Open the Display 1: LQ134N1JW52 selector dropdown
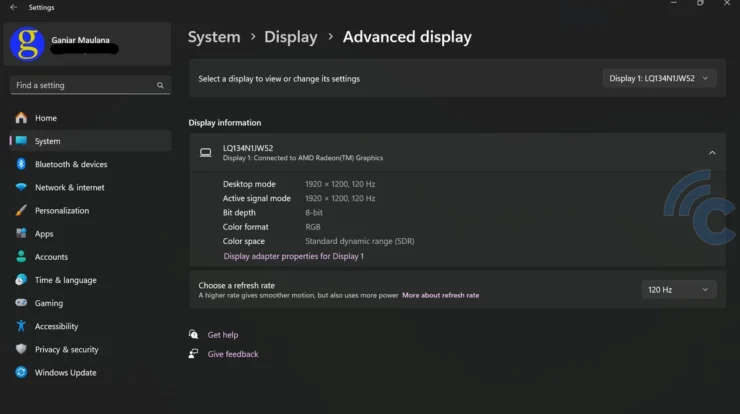Viewport: 740px width, 414px height. 659,78
